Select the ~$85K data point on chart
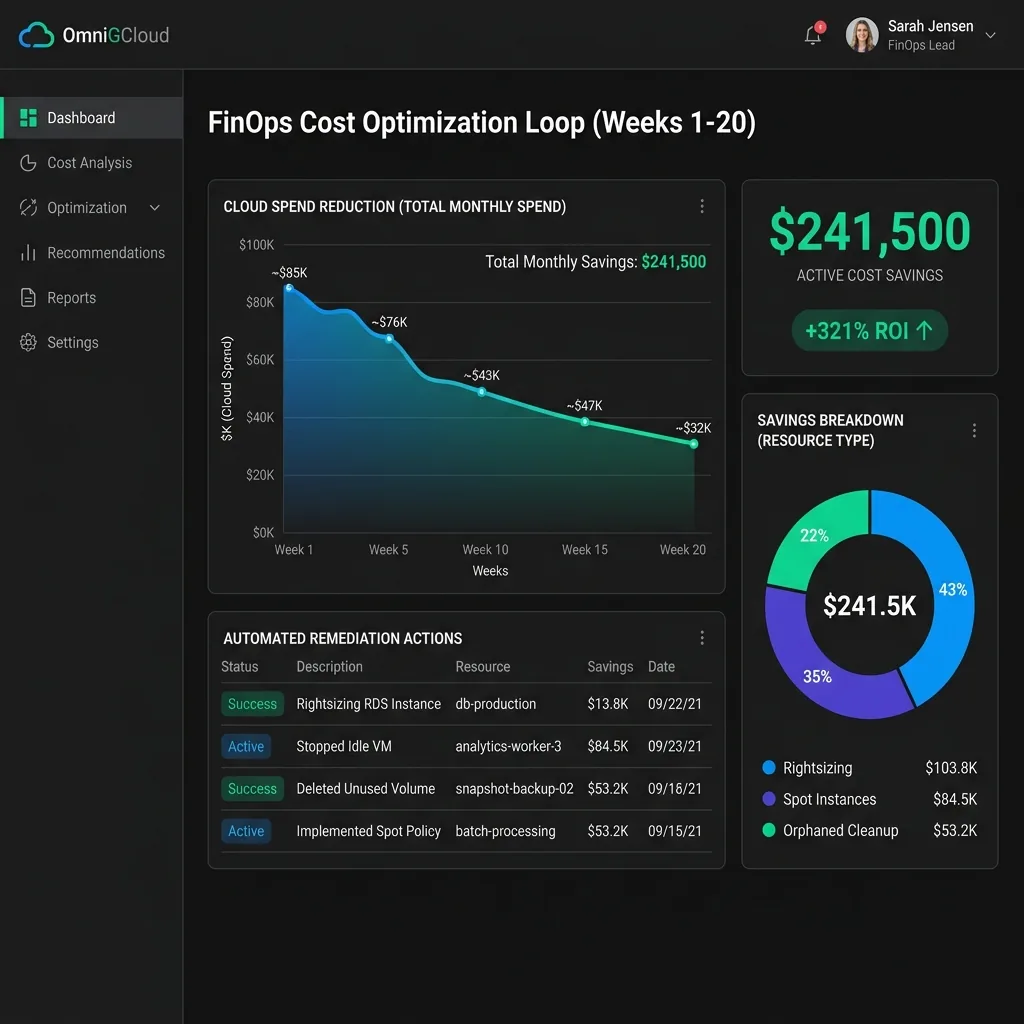Screen dimensions: 1024x1024 [289, 288]
